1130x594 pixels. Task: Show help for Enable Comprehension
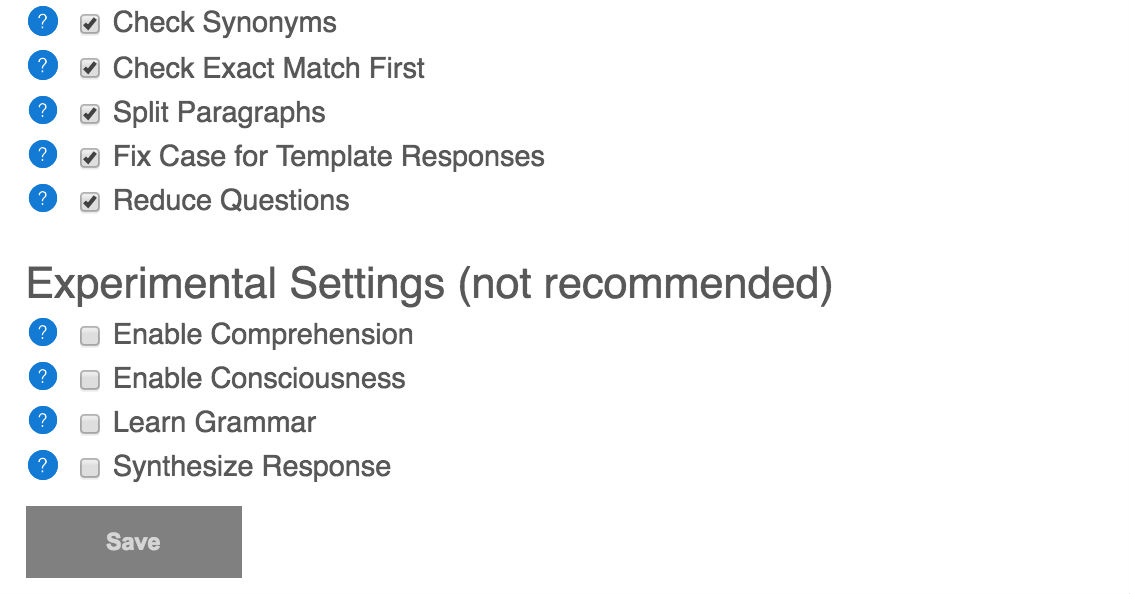42,332
